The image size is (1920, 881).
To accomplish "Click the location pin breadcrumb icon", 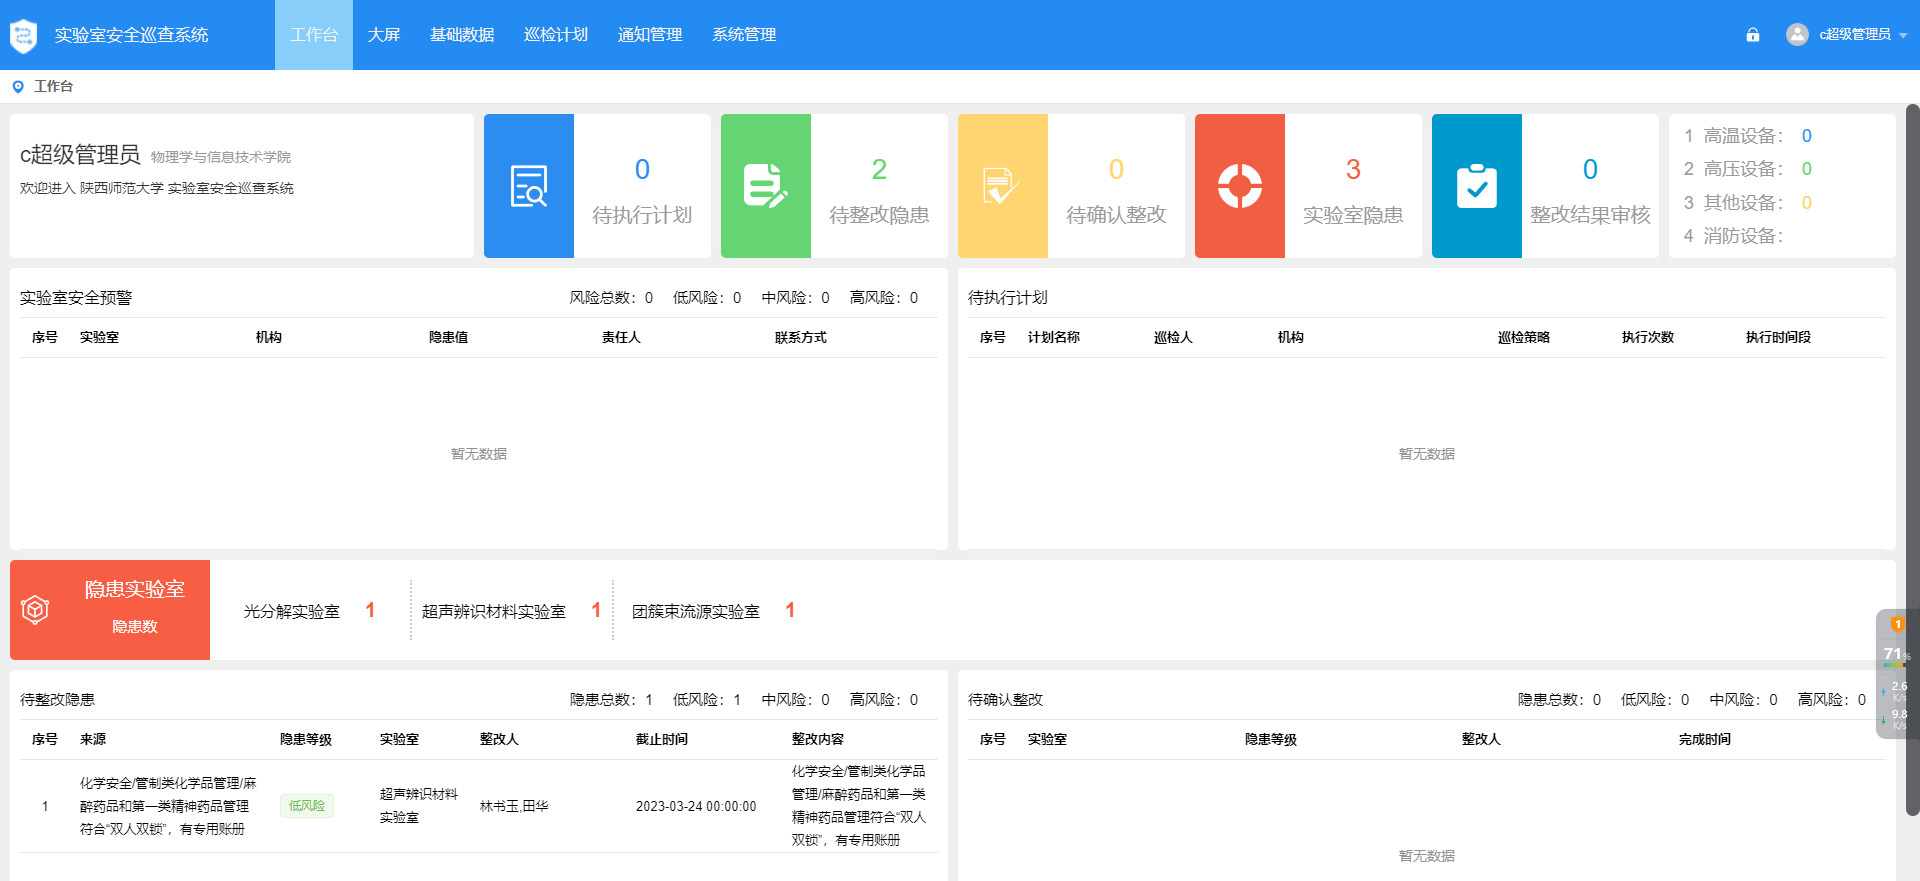I will tap(18, 87).
